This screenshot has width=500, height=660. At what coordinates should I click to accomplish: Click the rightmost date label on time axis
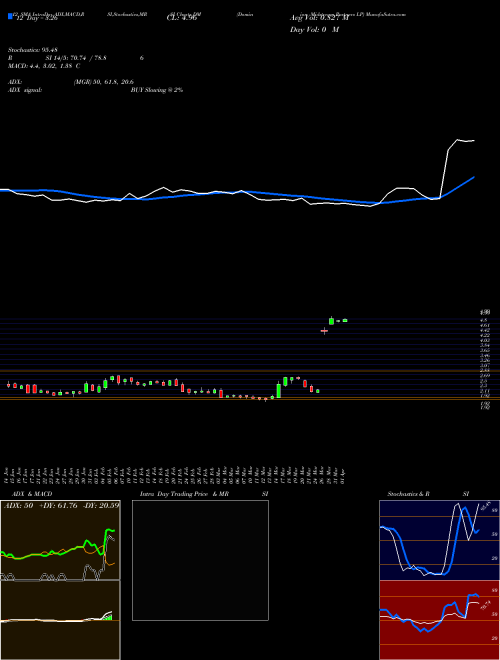pyautogui.click(x=345, y=475)
